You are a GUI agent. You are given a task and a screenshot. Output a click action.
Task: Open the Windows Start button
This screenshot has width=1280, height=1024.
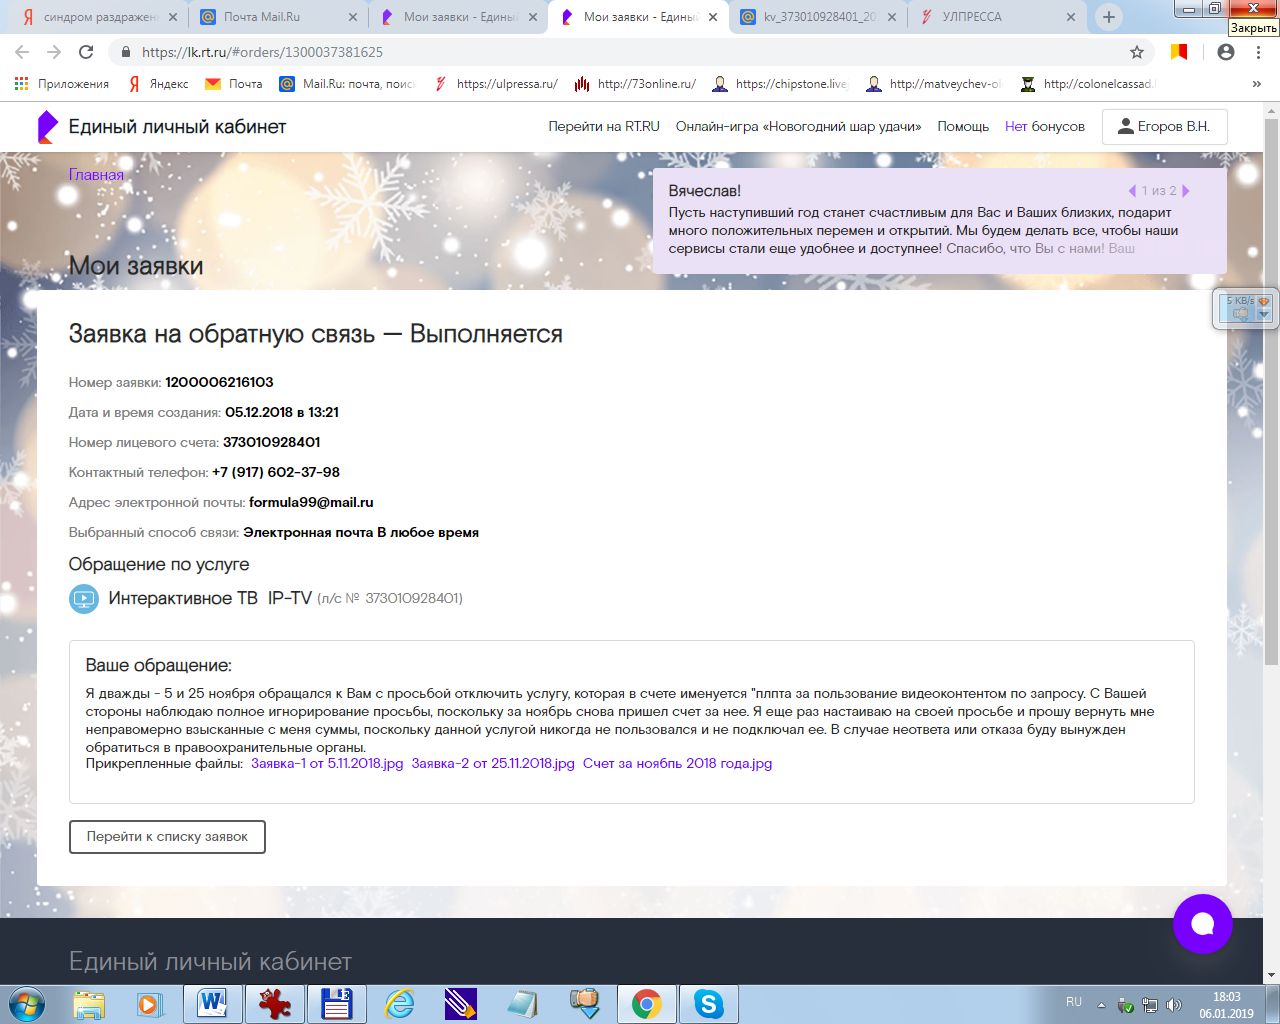27,1003
